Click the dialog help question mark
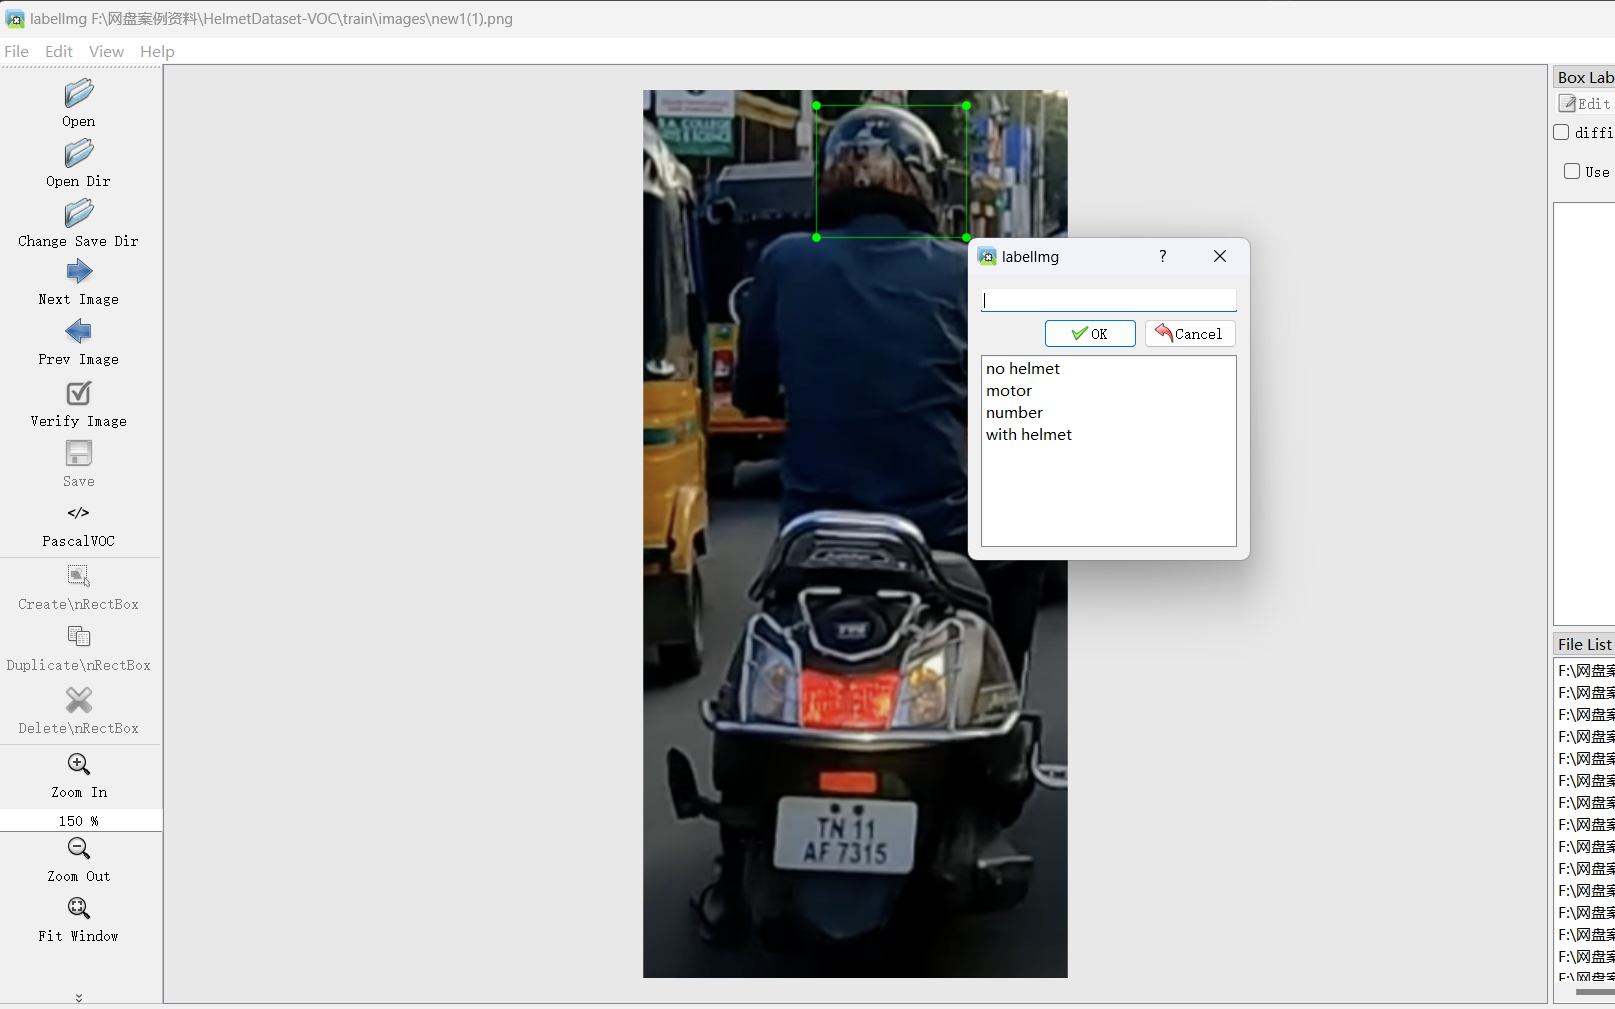This screenshot has height=1009, width=1615. 1163,256
